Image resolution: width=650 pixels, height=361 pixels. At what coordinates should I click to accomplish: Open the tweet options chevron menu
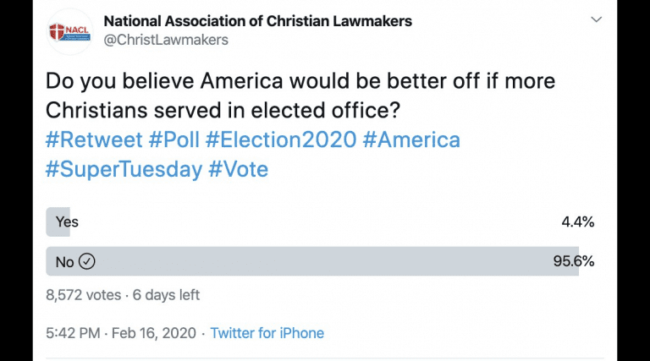click(x=596, y=19)
